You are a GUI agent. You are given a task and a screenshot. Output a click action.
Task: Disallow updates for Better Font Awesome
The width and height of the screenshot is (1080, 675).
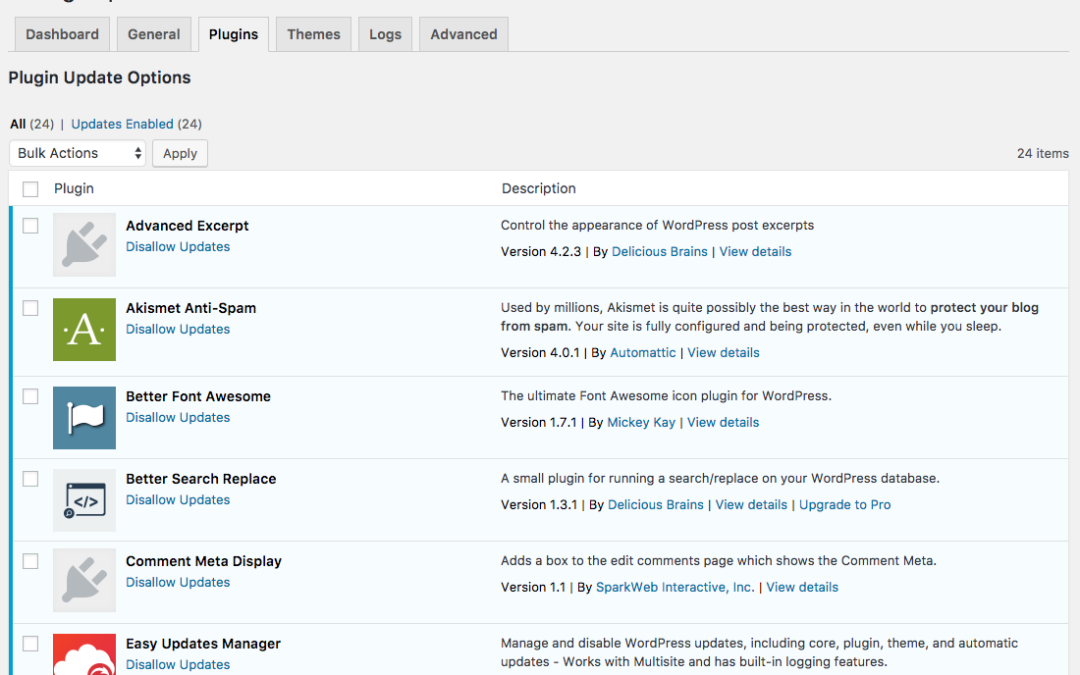[x=178, y=417]
